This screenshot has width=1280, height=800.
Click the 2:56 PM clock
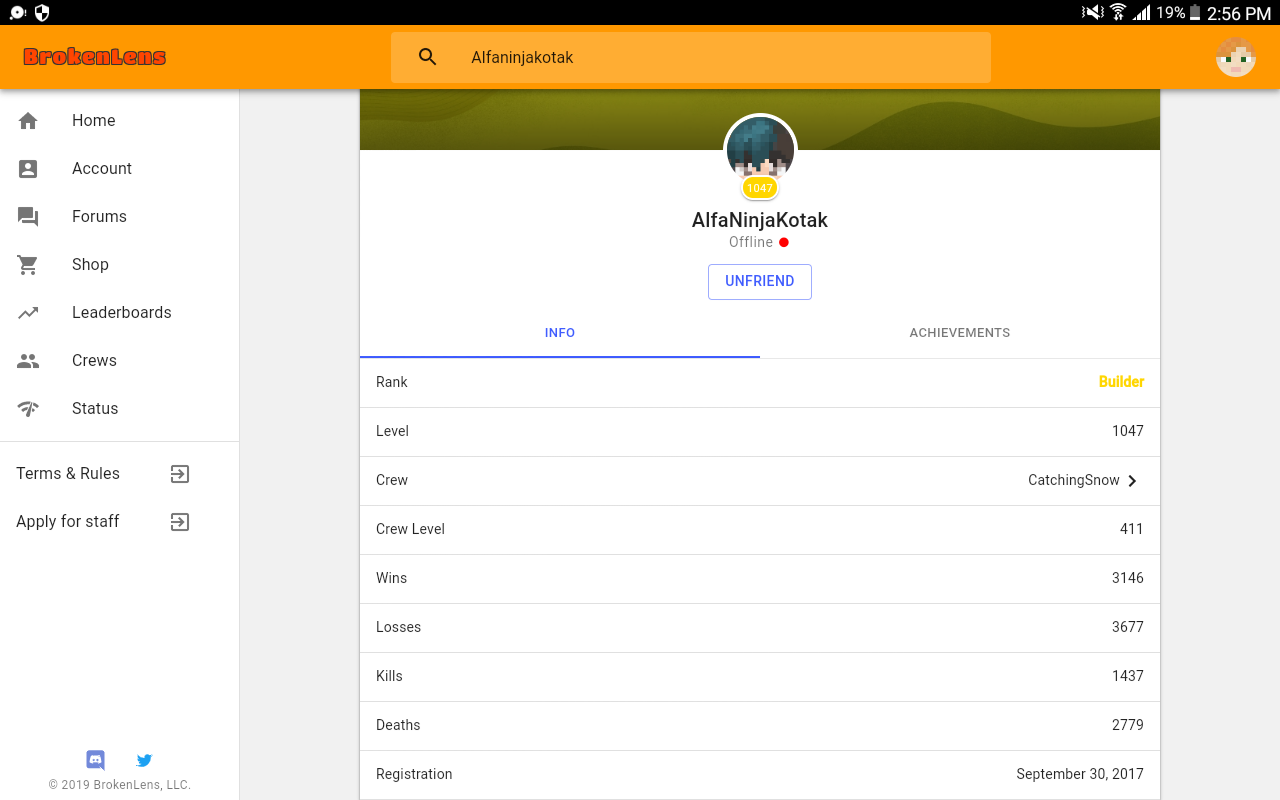1239,13
